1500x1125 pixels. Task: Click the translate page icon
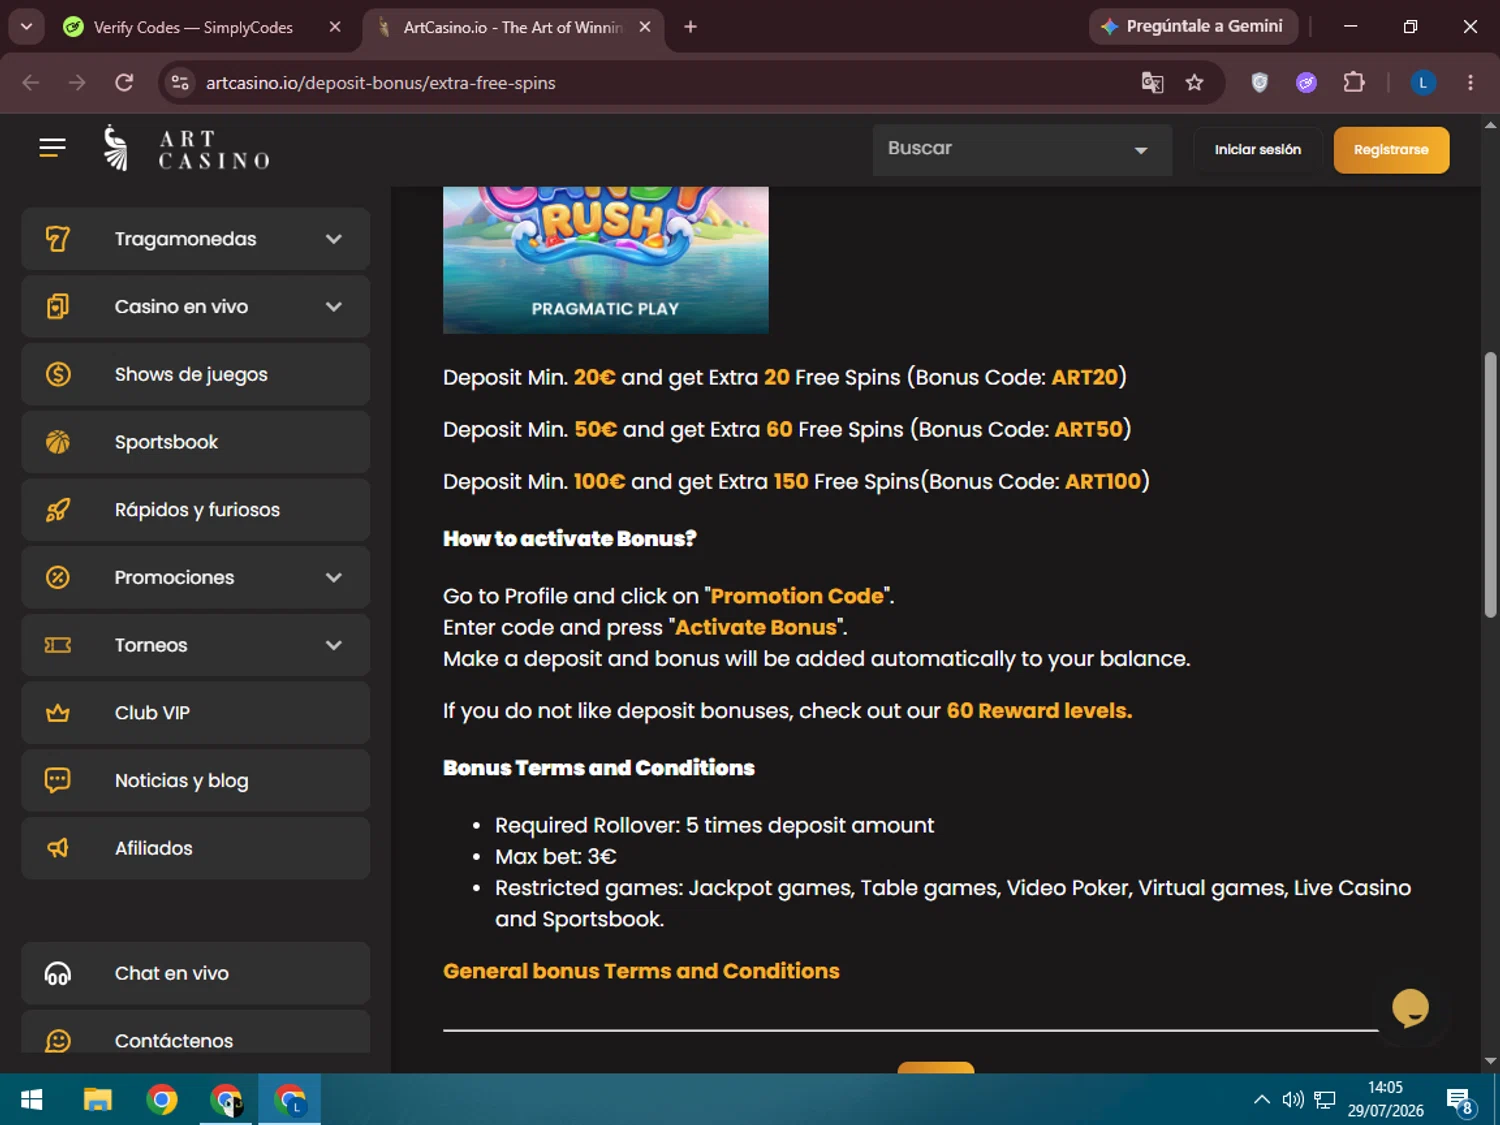pyautogui.click(x=1152, y=83)
